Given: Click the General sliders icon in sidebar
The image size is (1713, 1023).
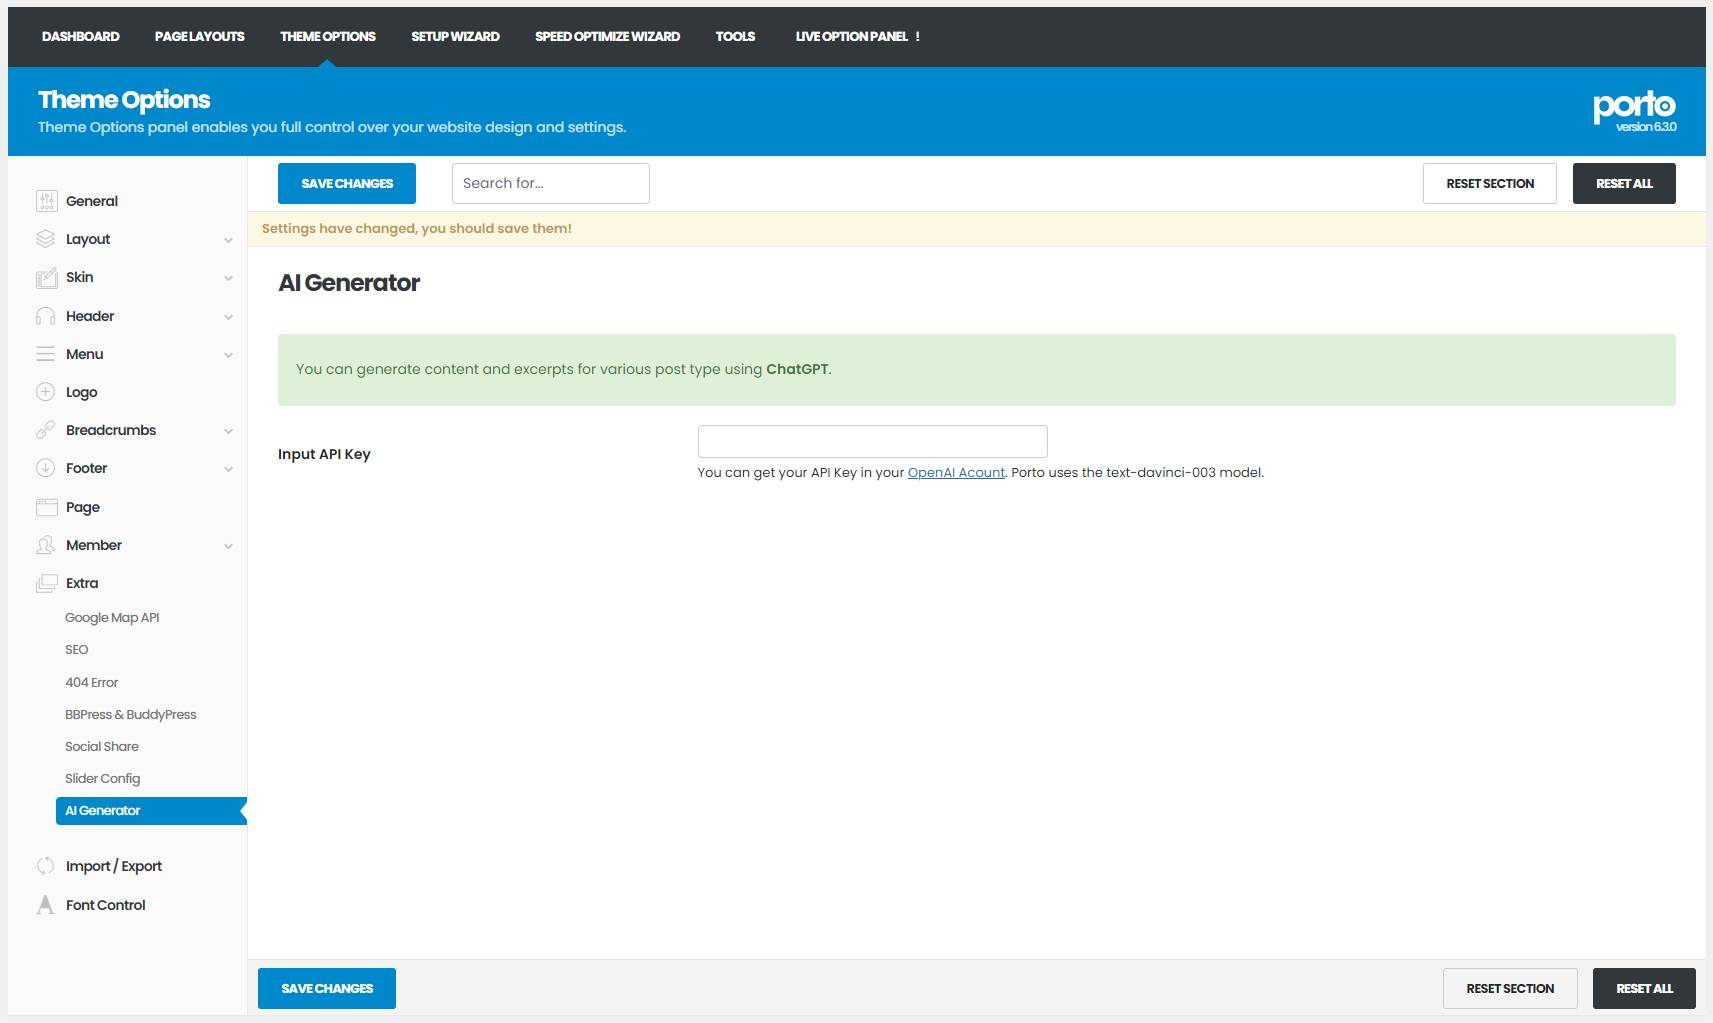Looking at the screenshot, I should coord(46,201).
